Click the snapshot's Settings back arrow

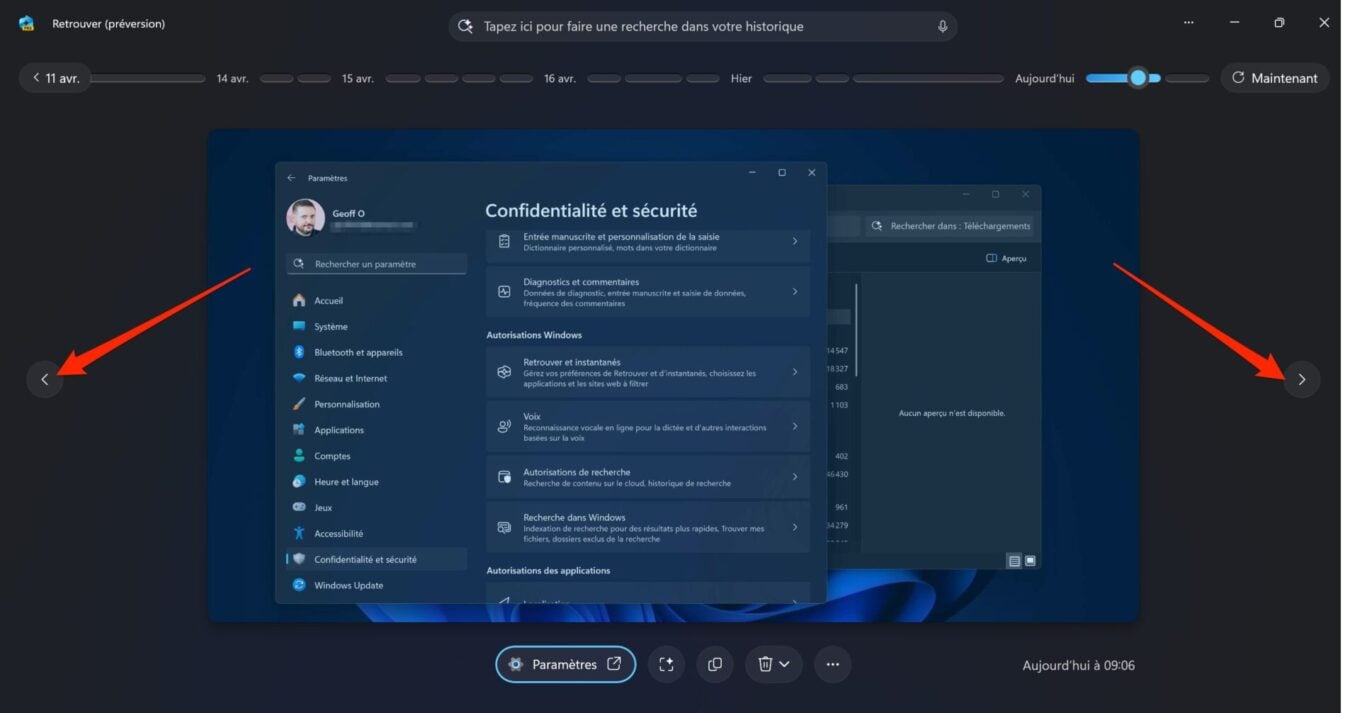pyautogui.click(x=291, y=178)
